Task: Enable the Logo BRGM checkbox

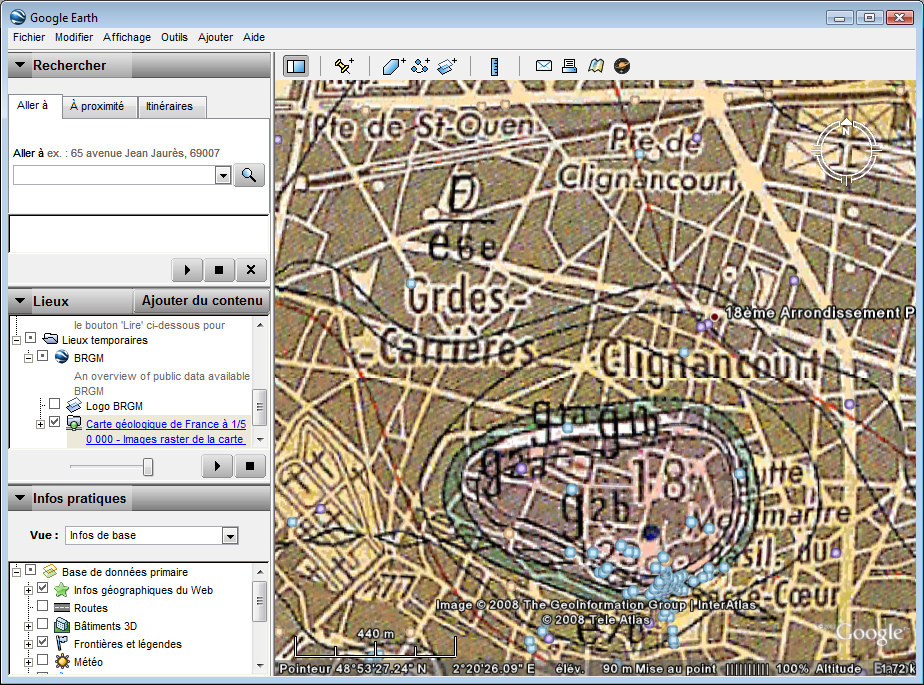Action: (x=54, y=404)
